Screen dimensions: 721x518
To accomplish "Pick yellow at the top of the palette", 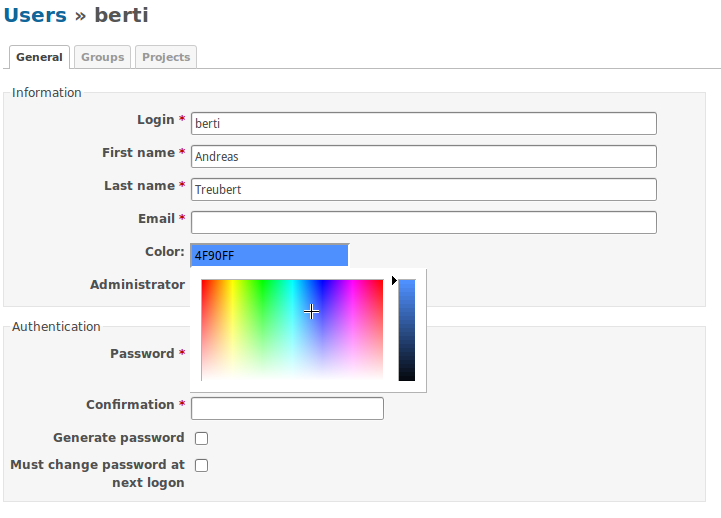I will (x=232, y=283).
